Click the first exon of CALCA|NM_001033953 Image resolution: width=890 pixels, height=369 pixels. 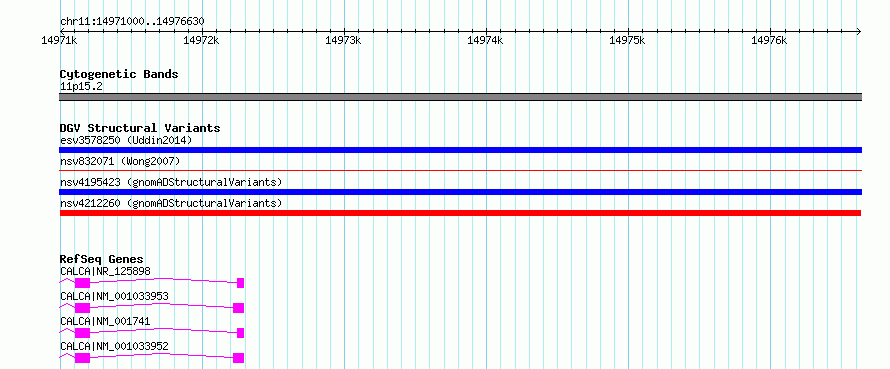82,308
